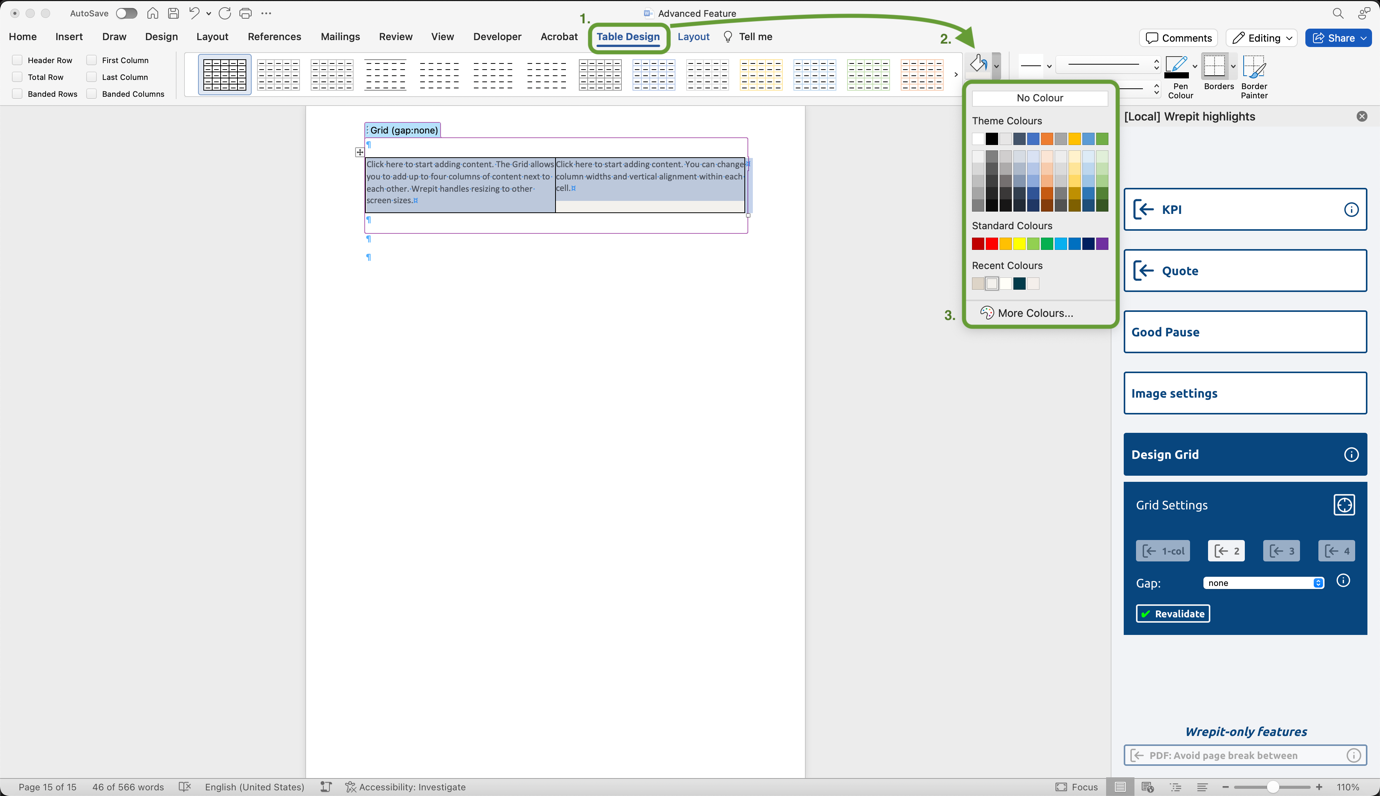This screenshot has width=1380, height=796.
Task: Toggle the AutoSave switch
Action: 126,14
